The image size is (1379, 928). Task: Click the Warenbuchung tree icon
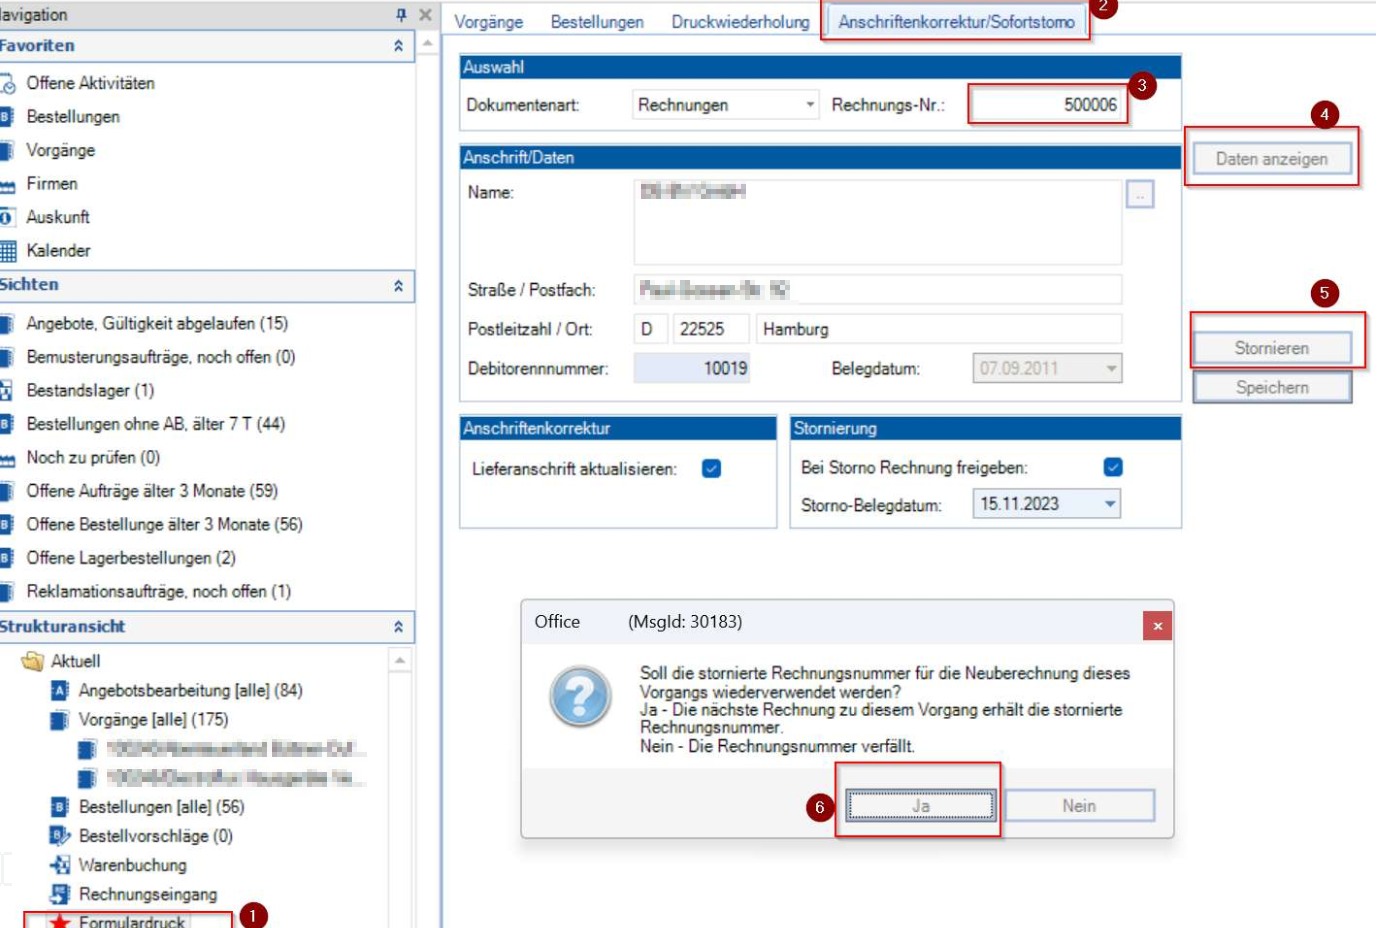60,865
